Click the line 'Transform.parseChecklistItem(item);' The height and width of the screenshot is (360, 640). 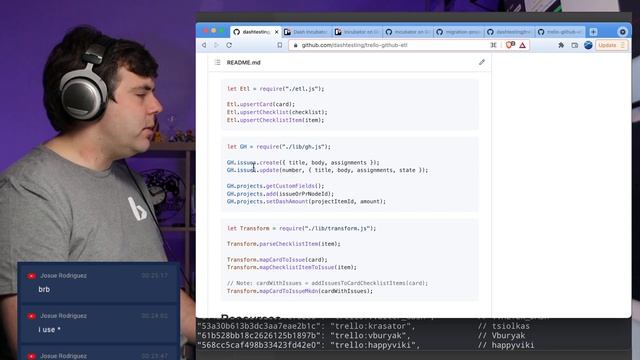tap(284, 244)
